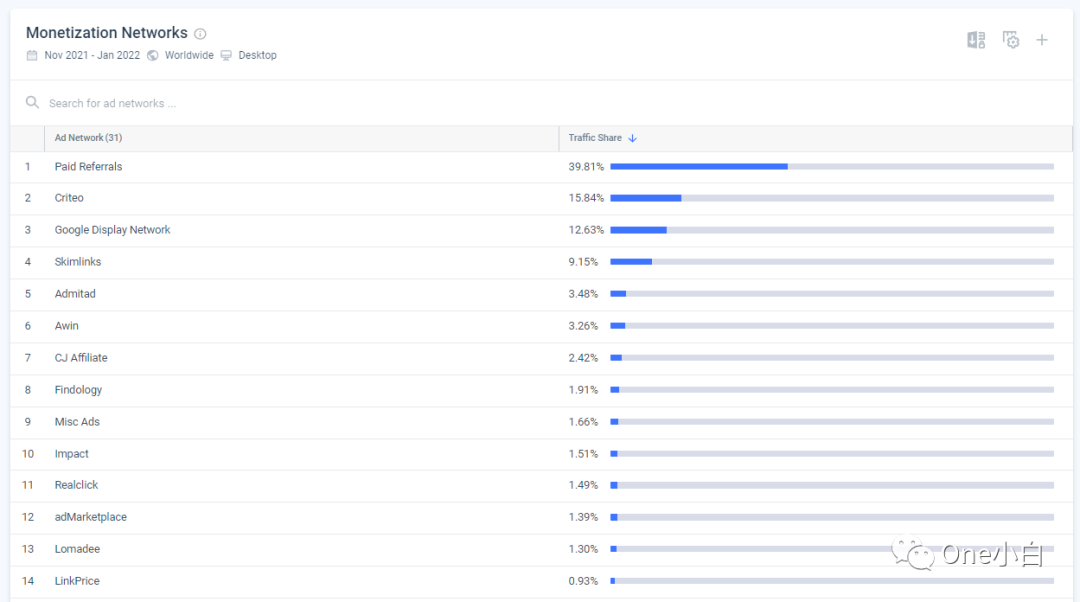
Task: Open the Skimlinks network entry
Action: pyautogui.click(x=78, y=261)
